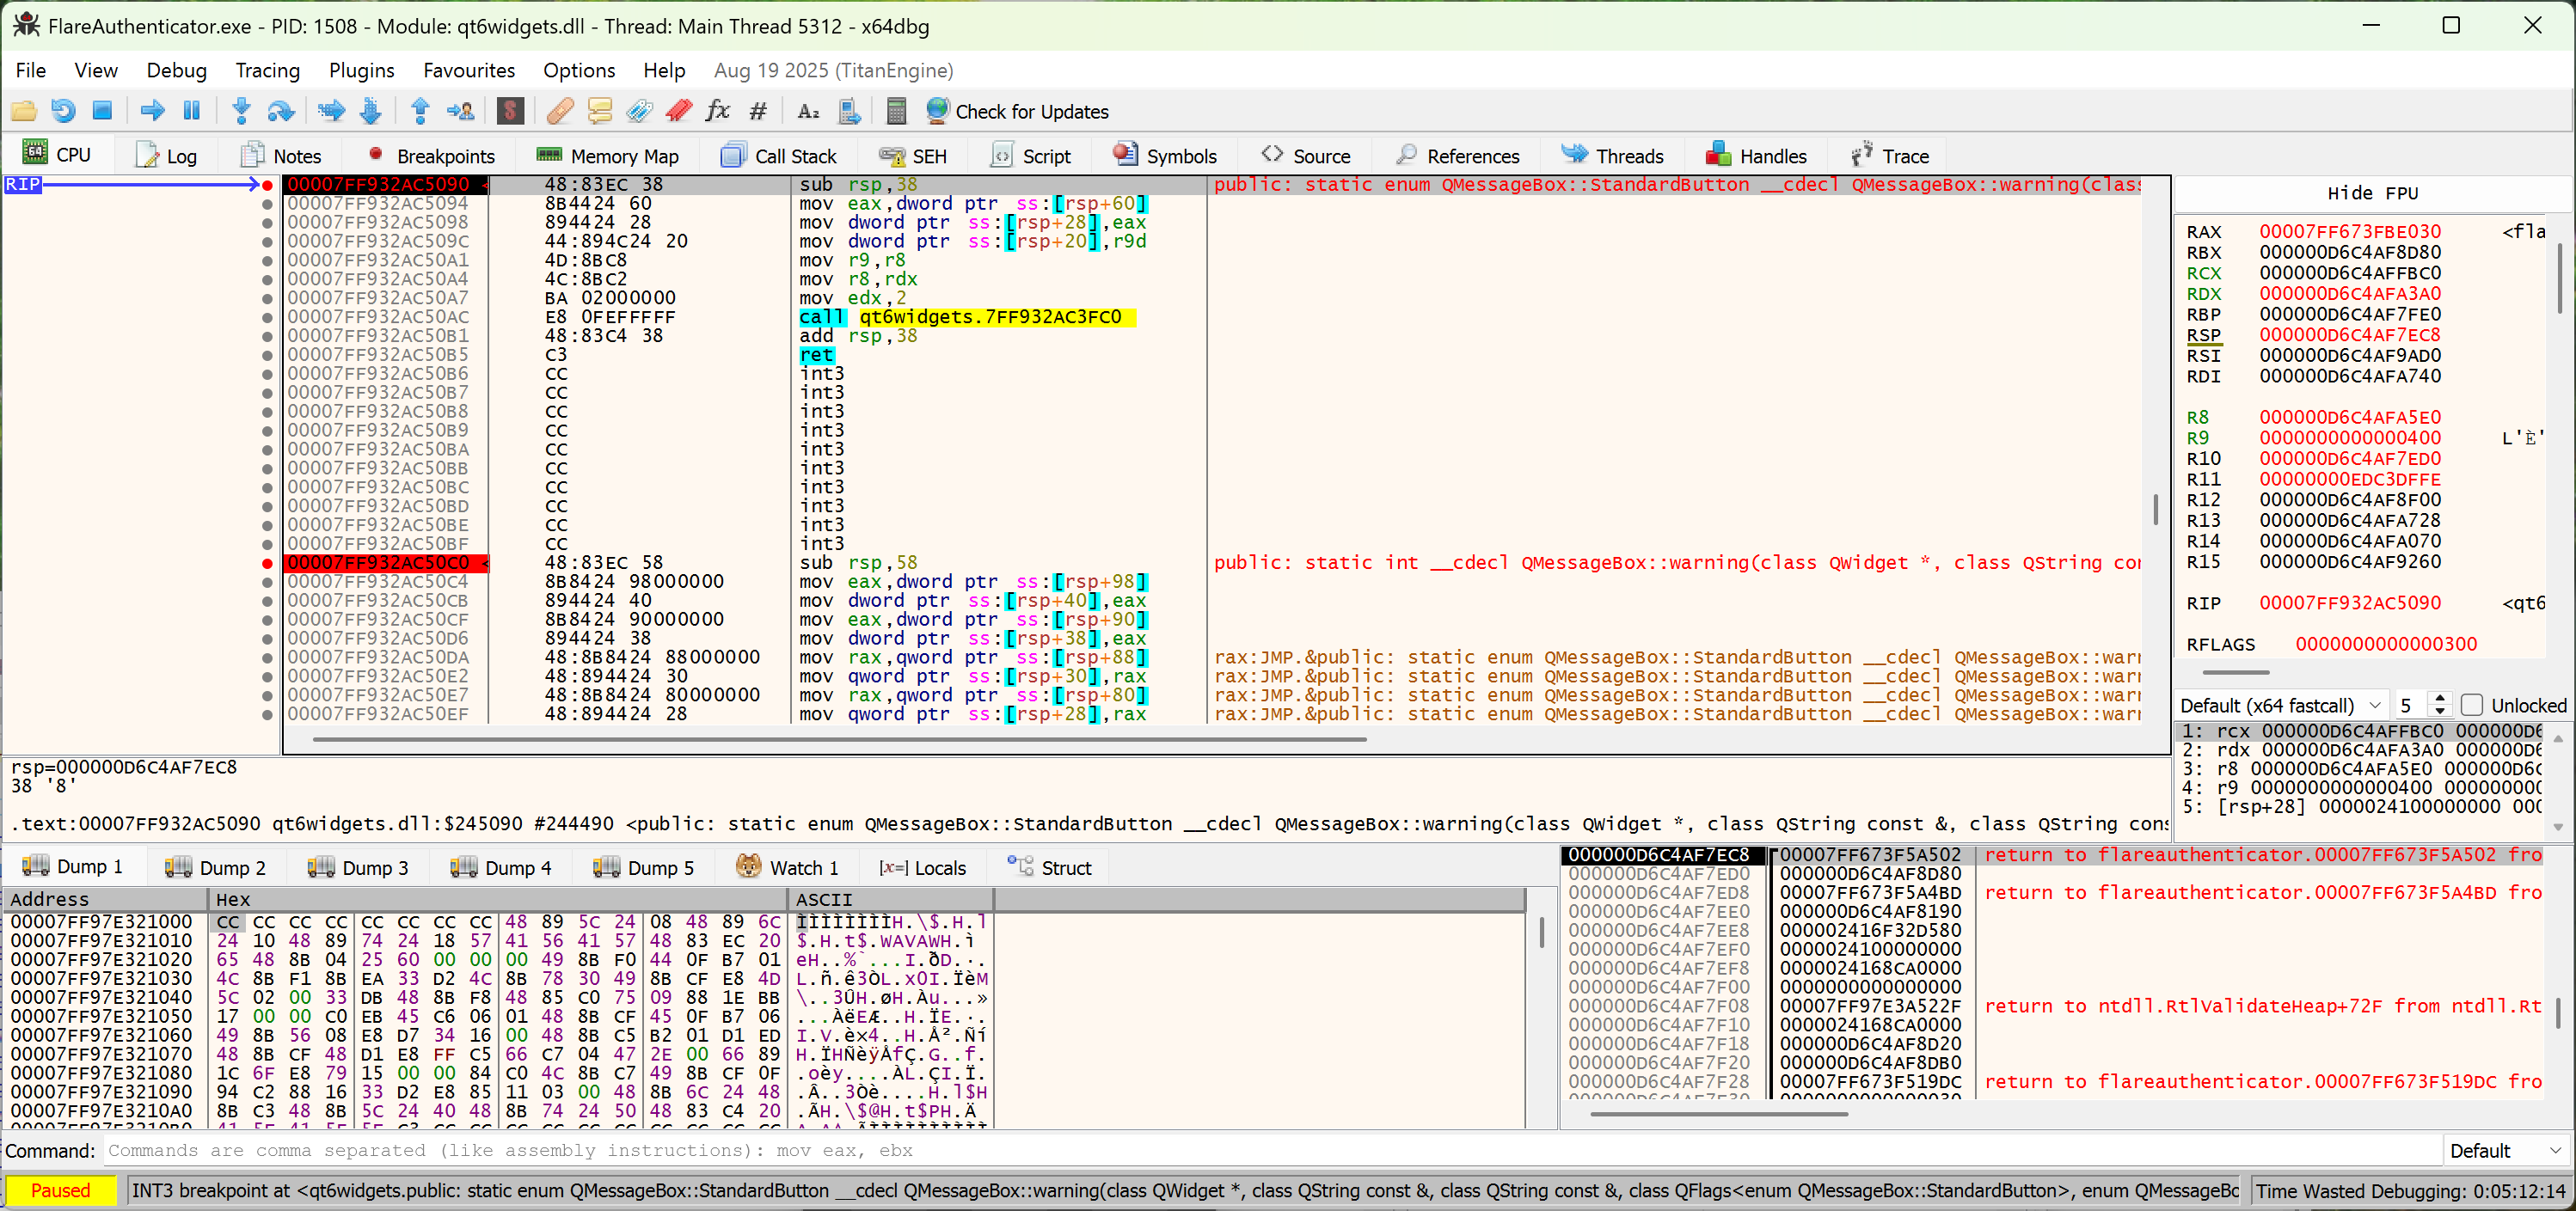
Task: Run the debugged program
Action: point(152,111)
